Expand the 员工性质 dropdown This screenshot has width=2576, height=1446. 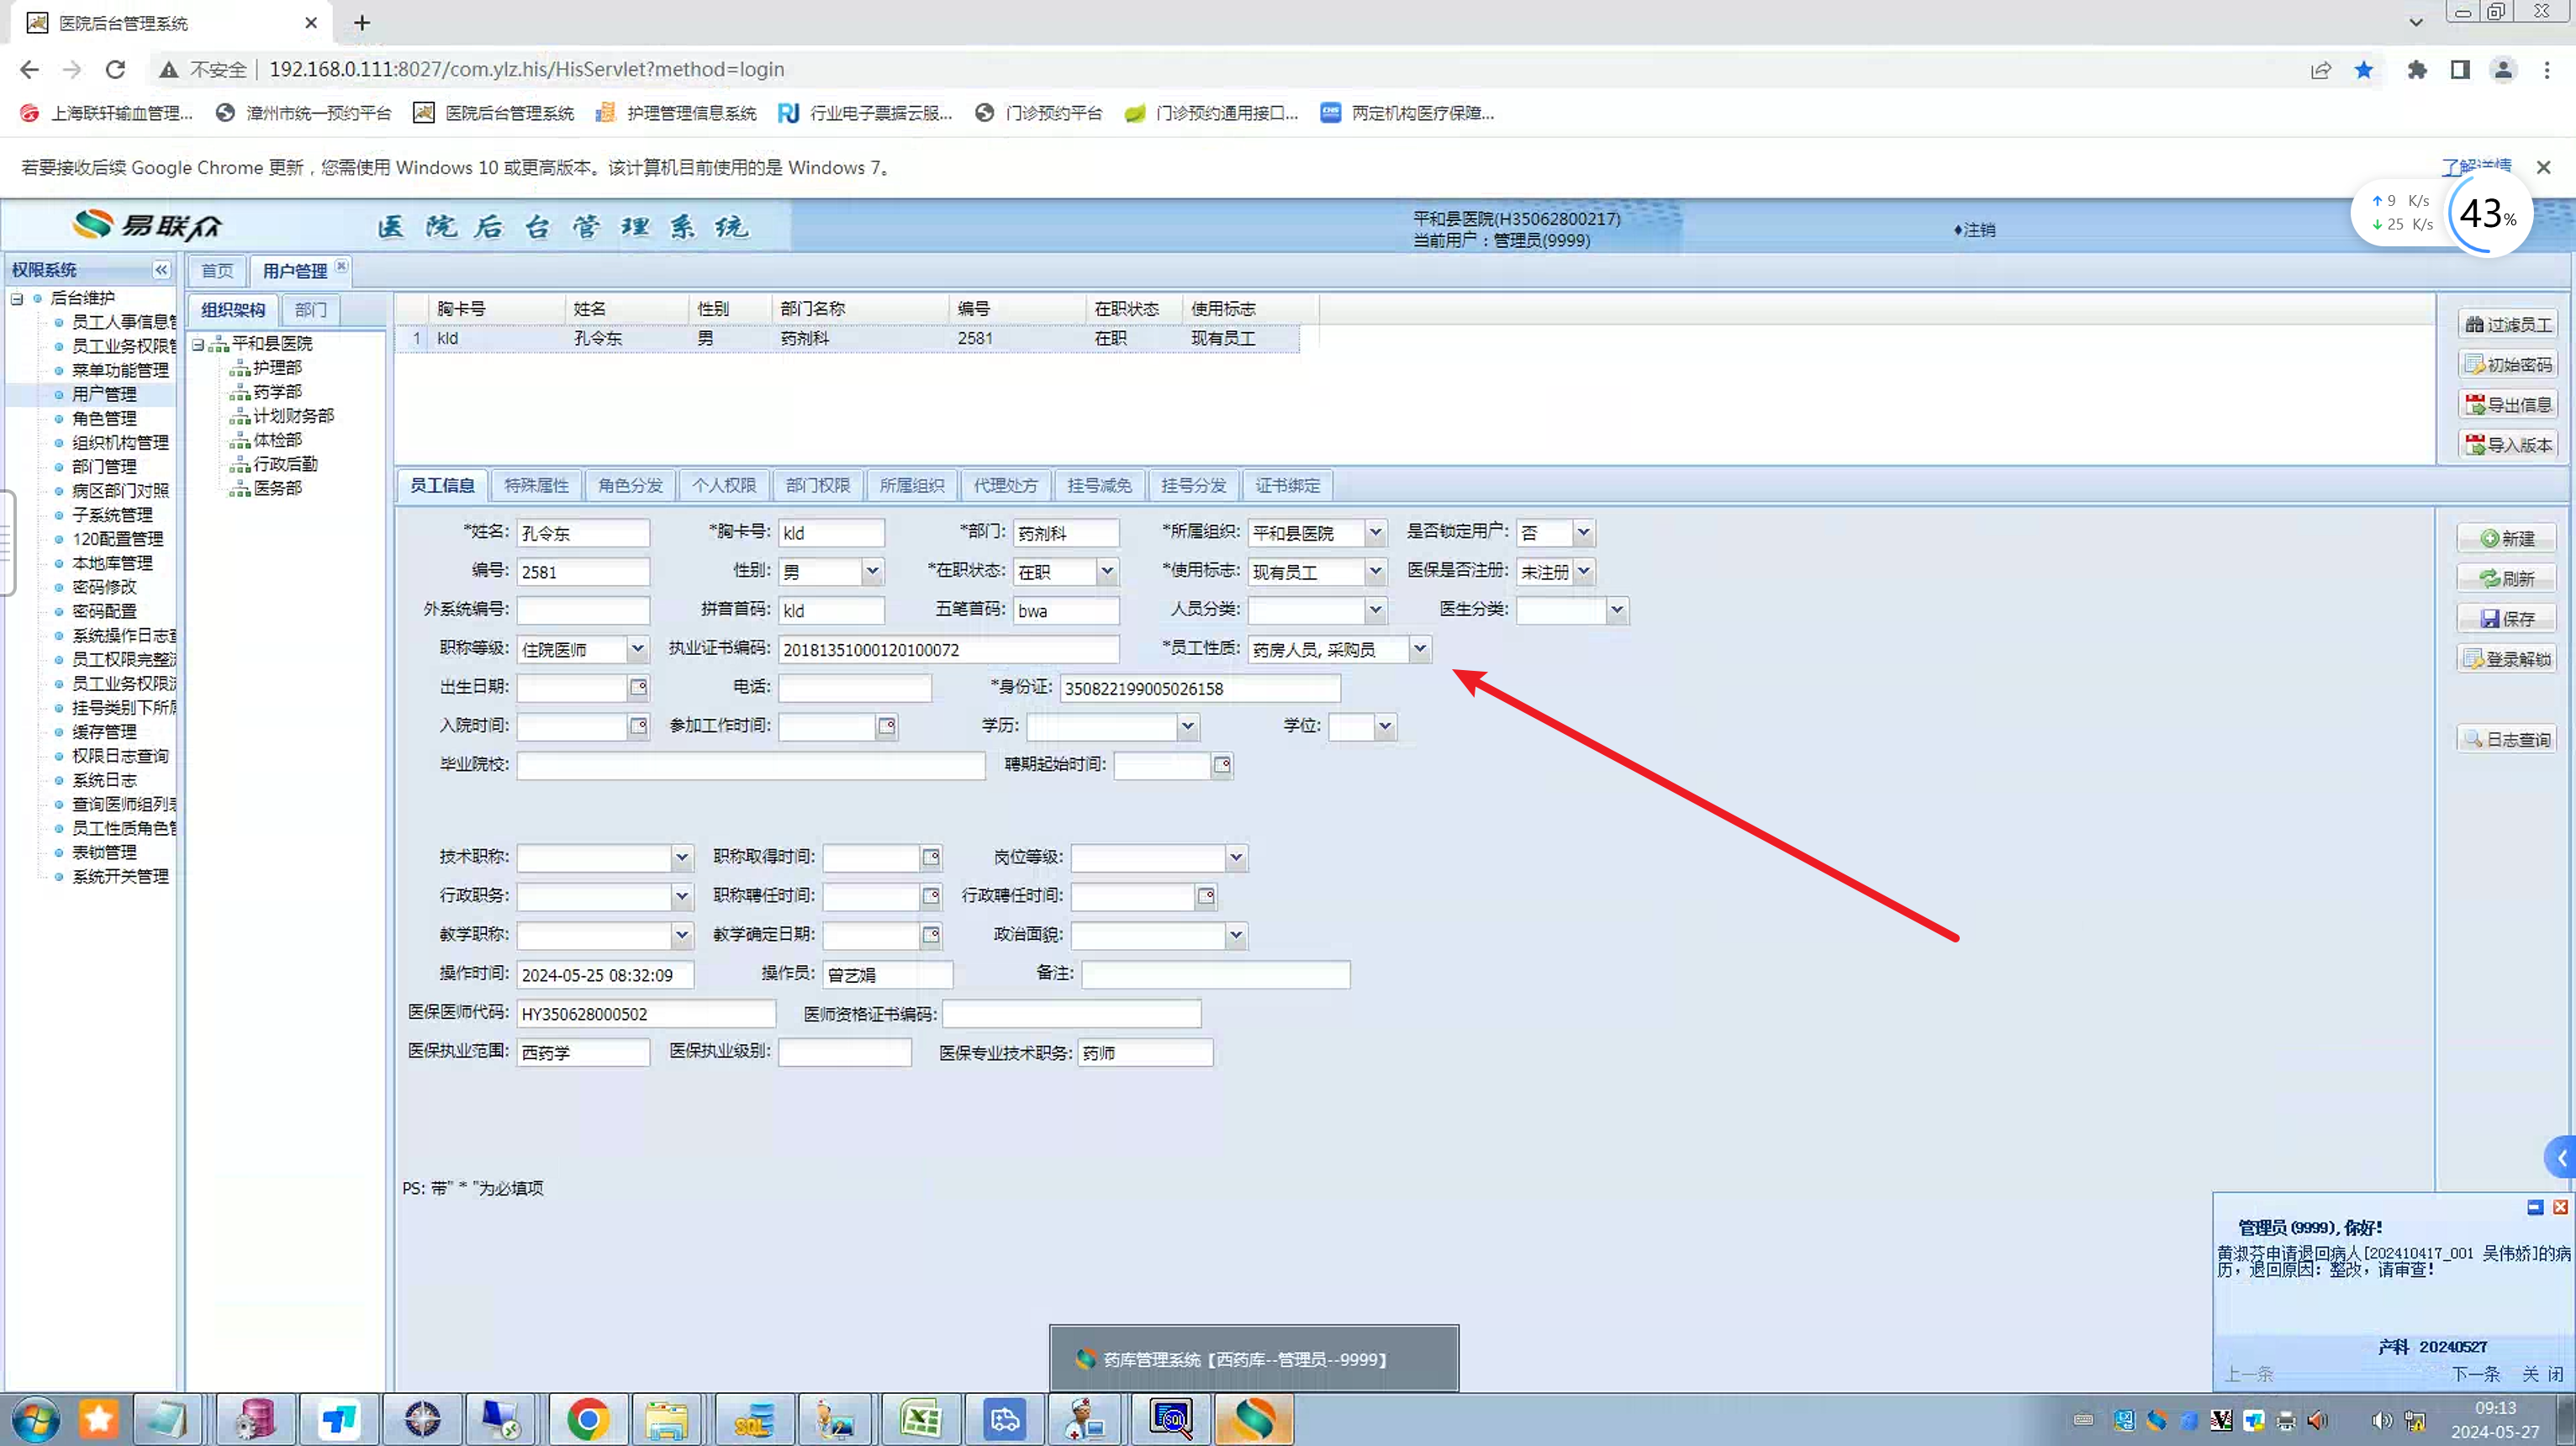click(1419, 650)
